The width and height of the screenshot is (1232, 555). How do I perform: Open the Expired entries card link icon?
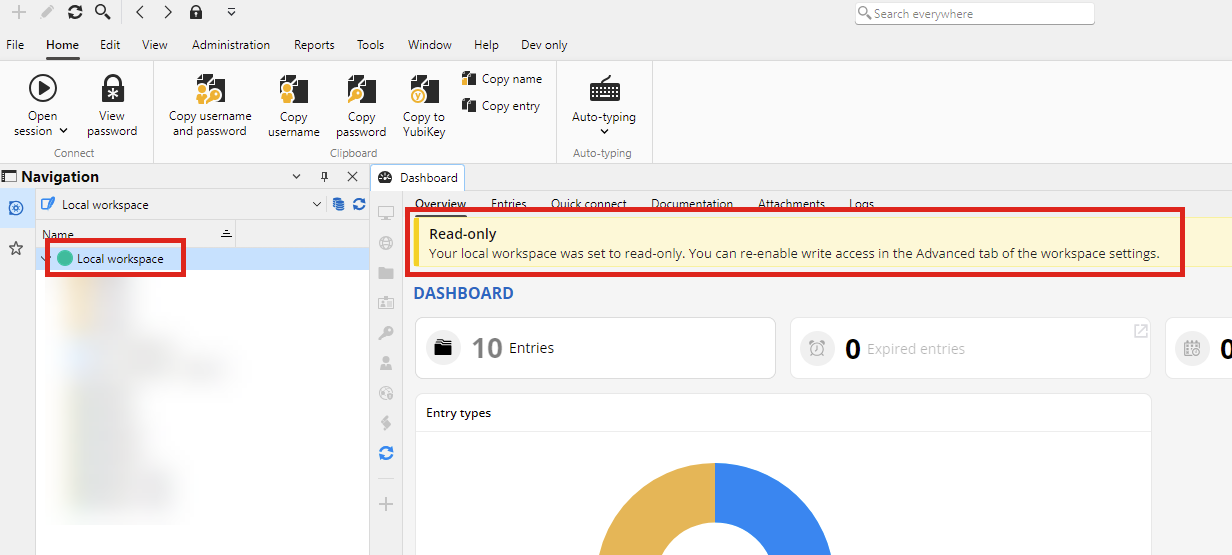(x=1141, y=331)
